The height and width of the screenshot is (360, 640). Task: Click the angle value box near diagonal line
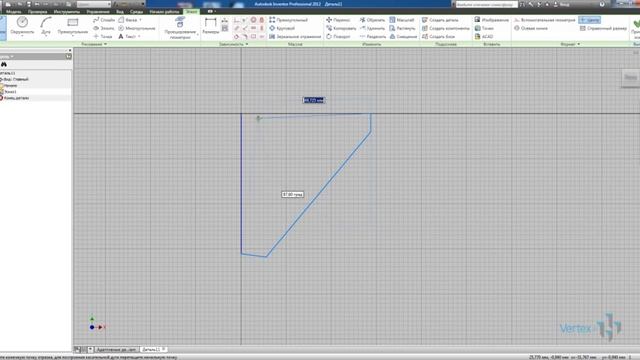293,195
